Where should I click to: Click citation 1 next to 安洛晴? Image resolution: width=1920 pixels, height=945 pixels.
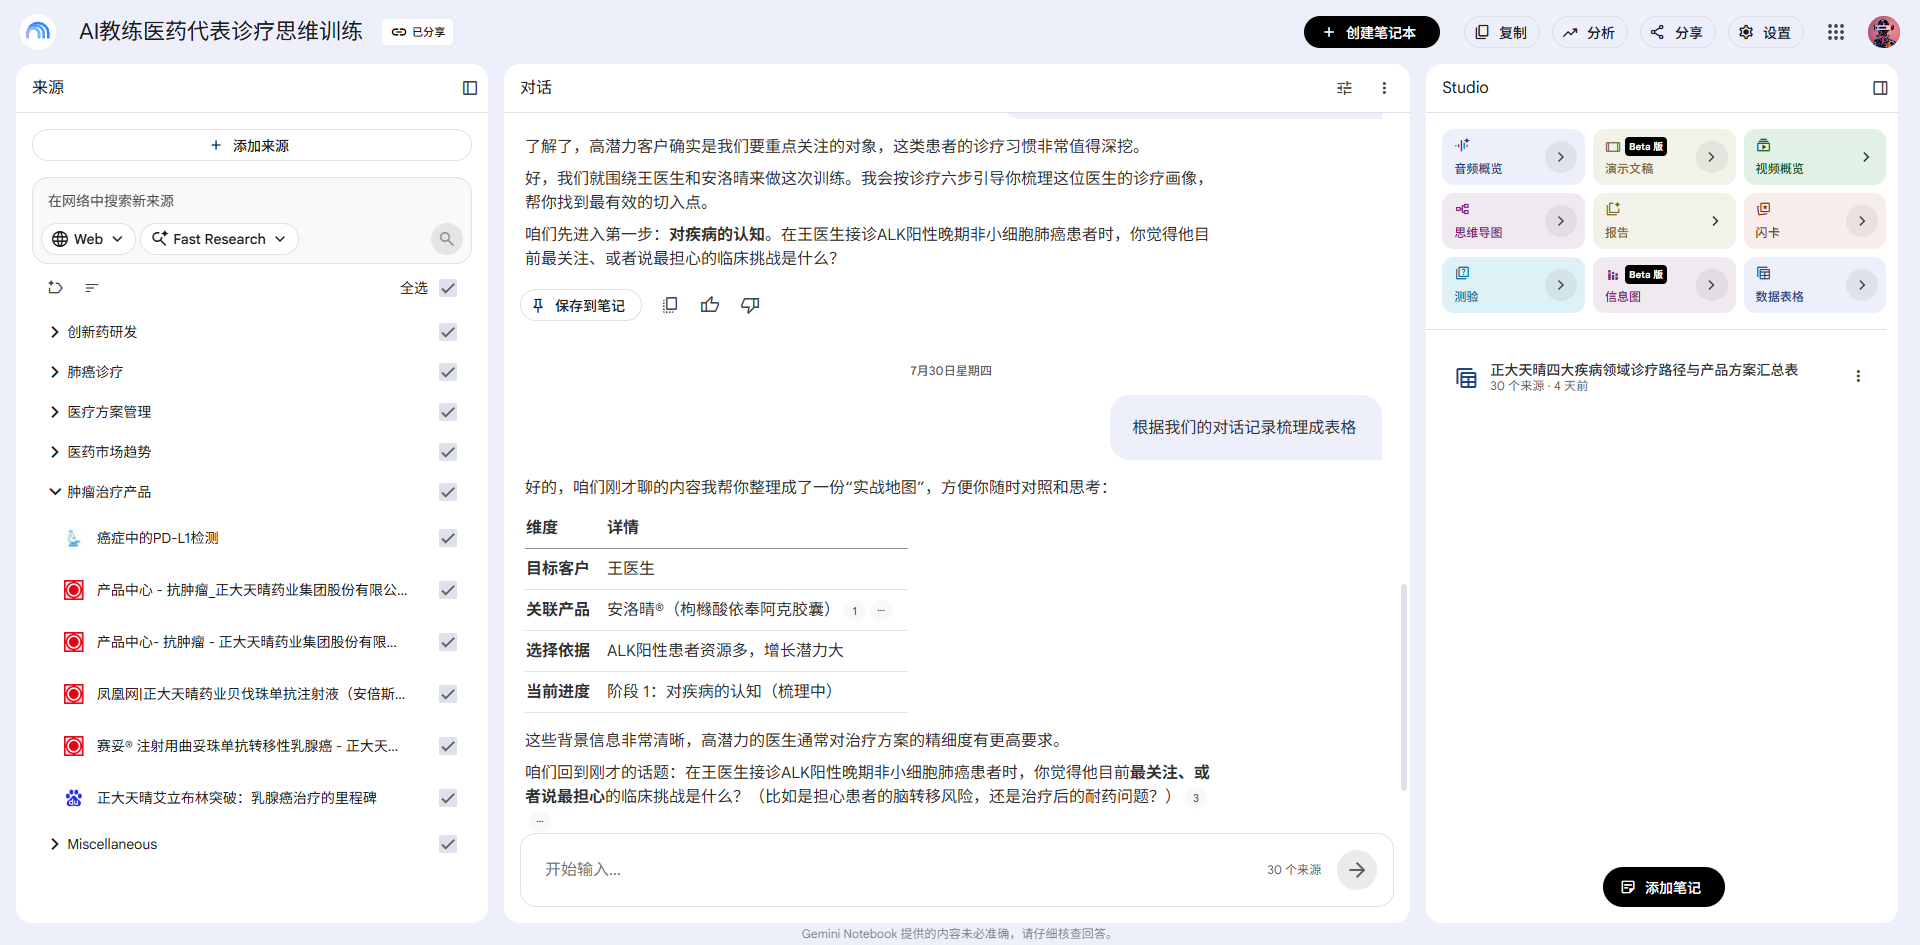855,611
